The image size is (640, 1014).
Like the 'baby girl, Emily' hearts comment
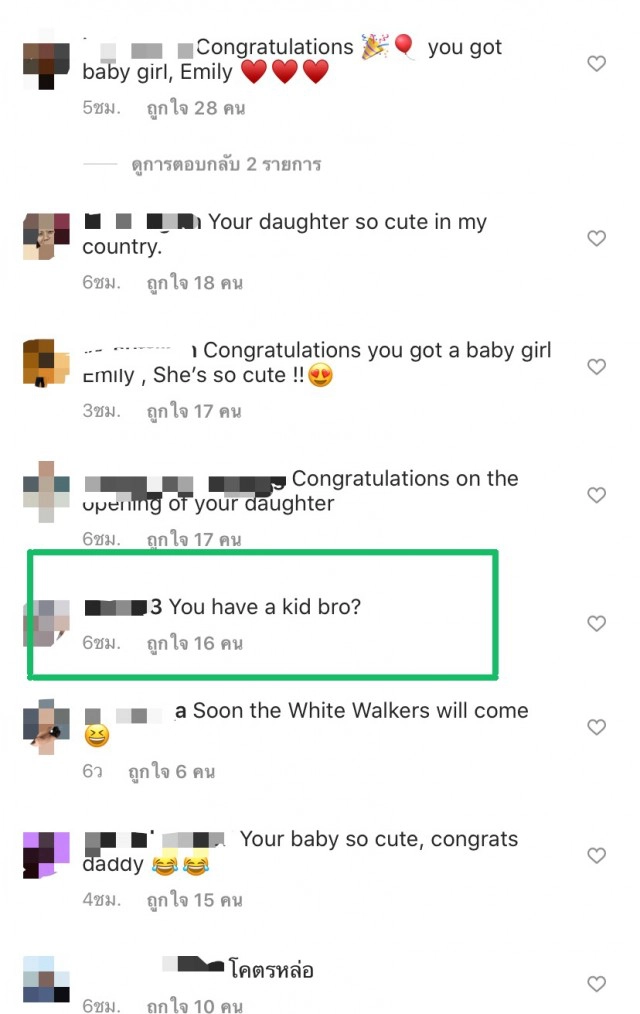(596, 63)
